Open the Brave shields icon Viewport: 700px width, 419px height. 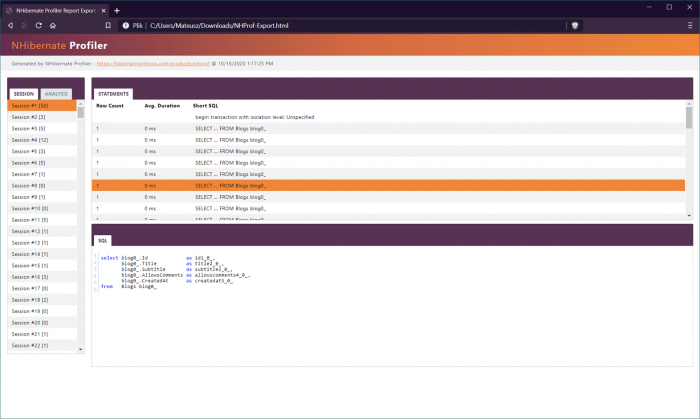575,25
